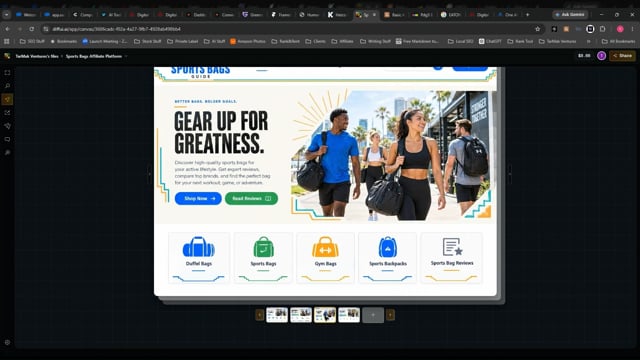The height and width of the screenshot is (360, 640).
Task: Click Read Reviews green button
Action: point(251,198)
